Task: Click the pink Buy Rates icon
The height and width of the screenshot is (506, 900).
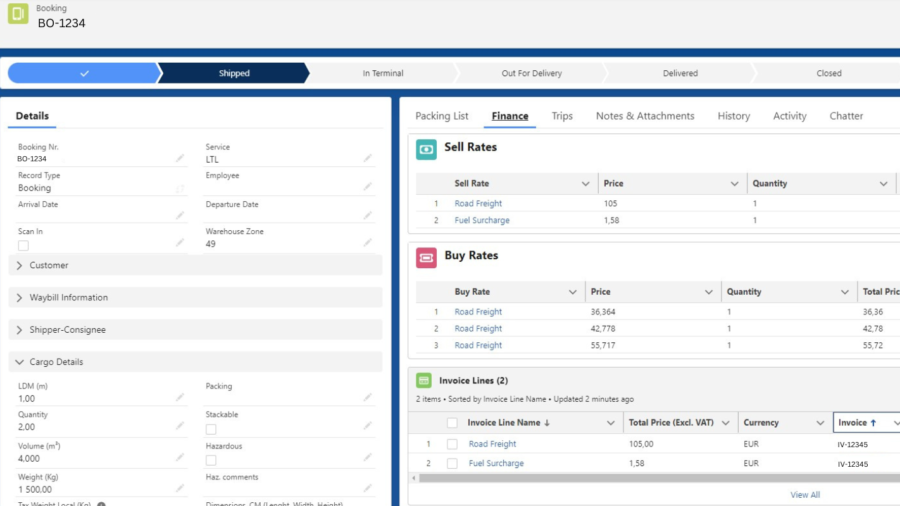Action: (426, 257)
